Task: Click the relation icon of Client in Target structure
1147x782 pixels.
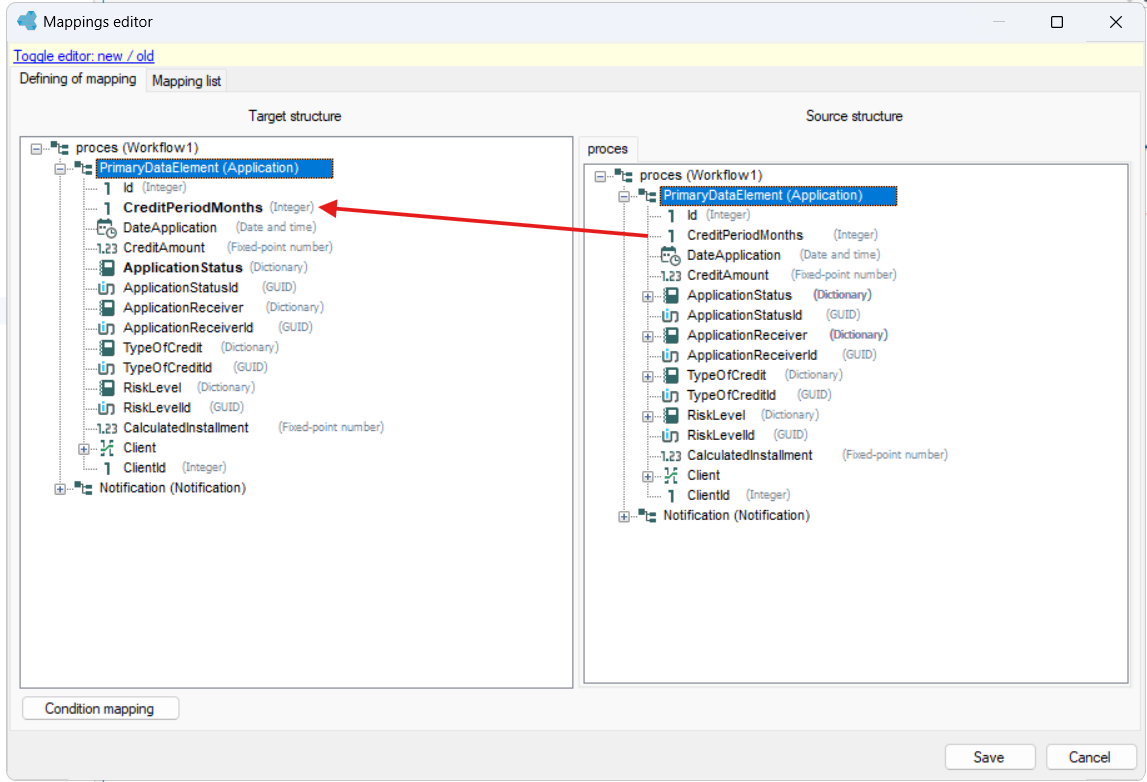Action: tap(107, 448)
